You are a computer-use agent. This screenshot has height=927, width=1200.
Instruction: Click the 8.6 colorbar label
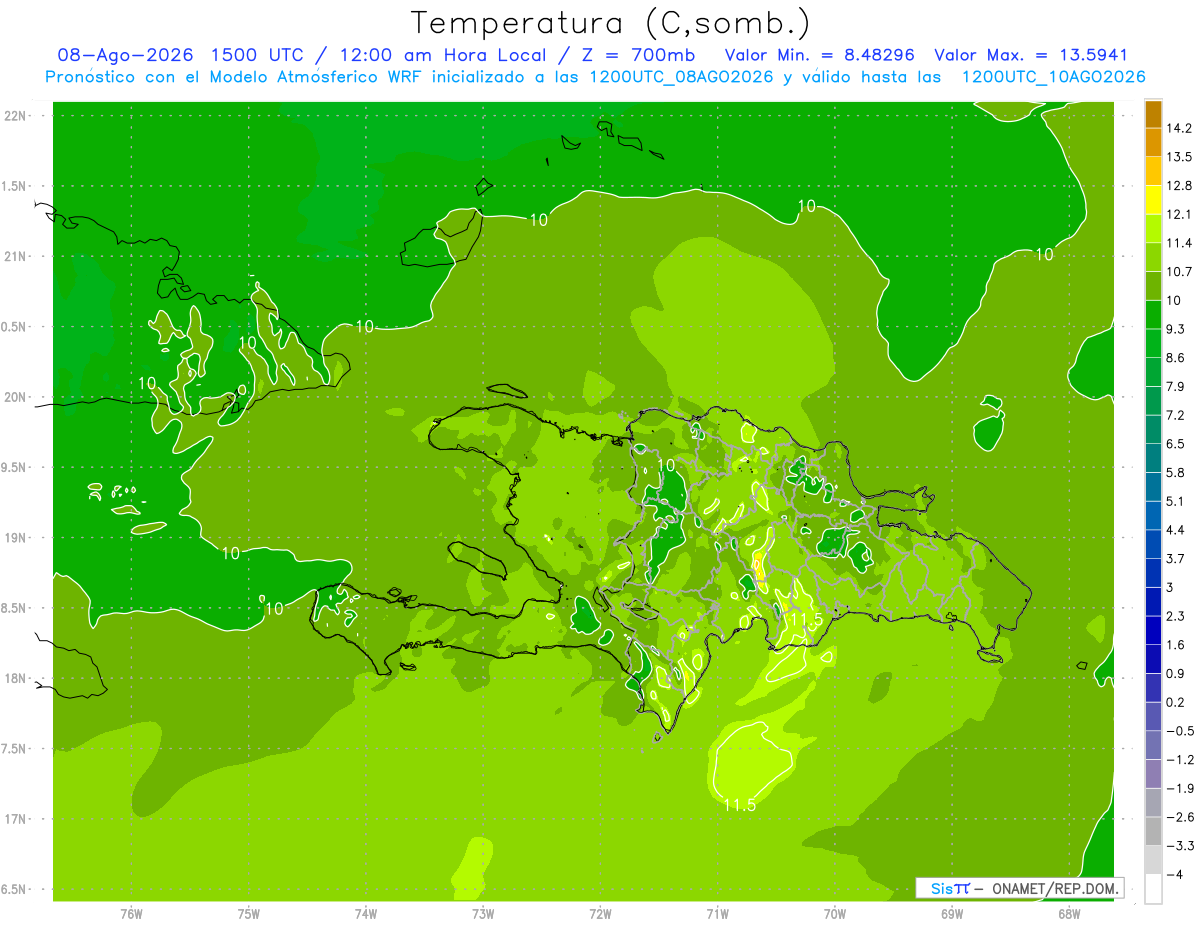1175,357
